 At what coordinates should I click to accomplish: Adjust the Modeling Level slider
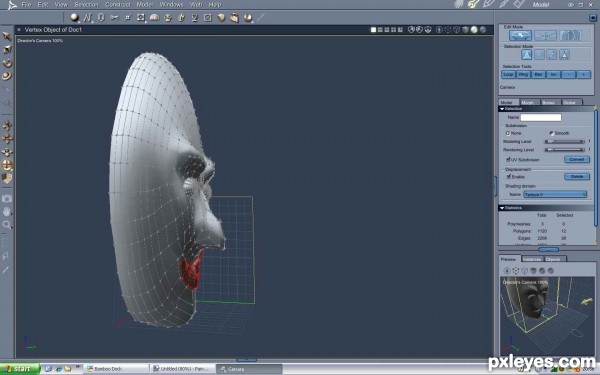click(564, 142)
